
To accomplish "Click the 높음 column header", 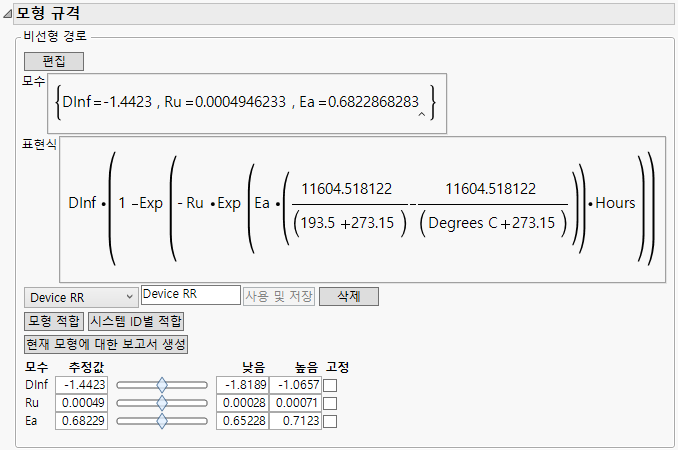I will [x=306, y=367].
